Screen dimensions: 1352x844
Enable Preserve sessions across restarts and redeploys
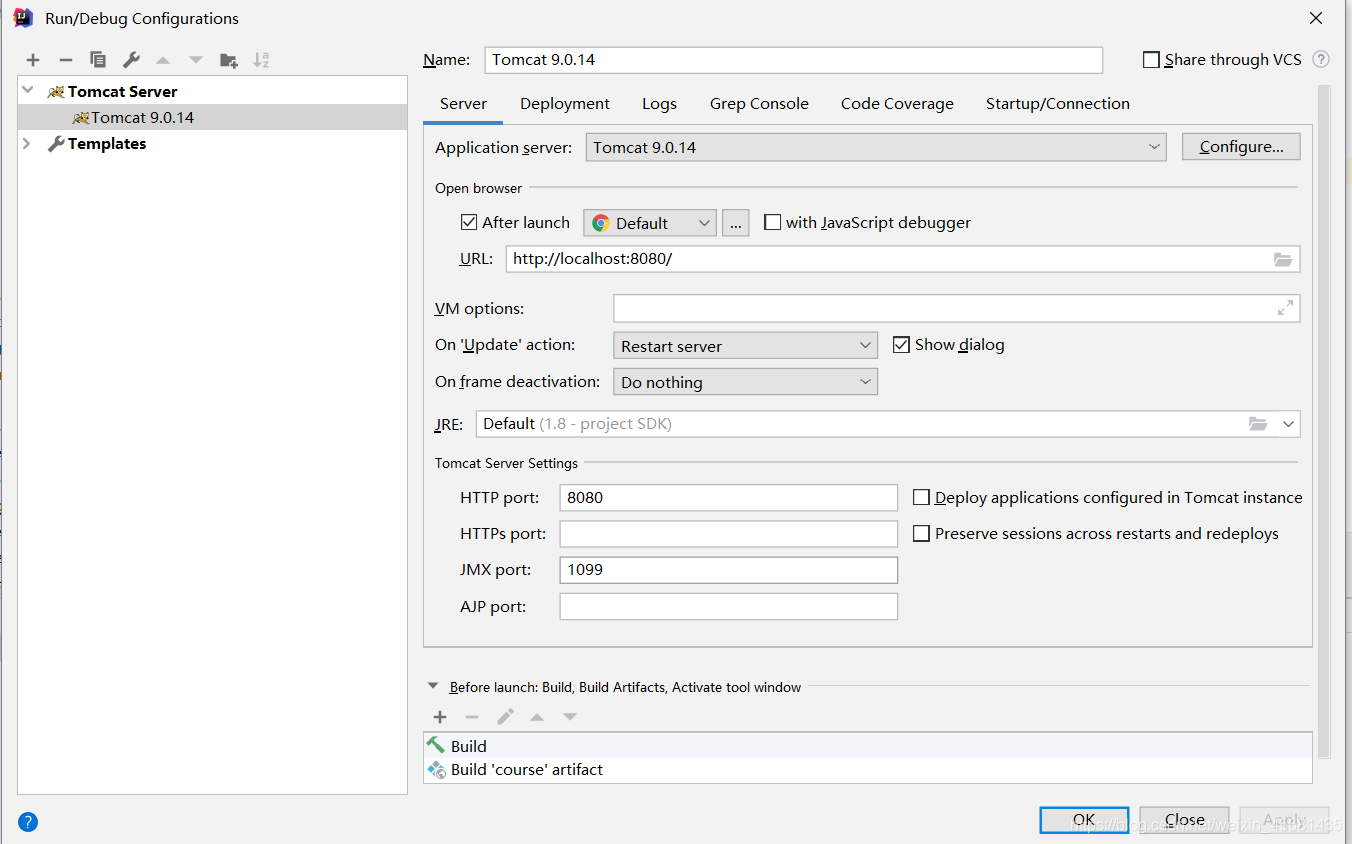point(921,534)
